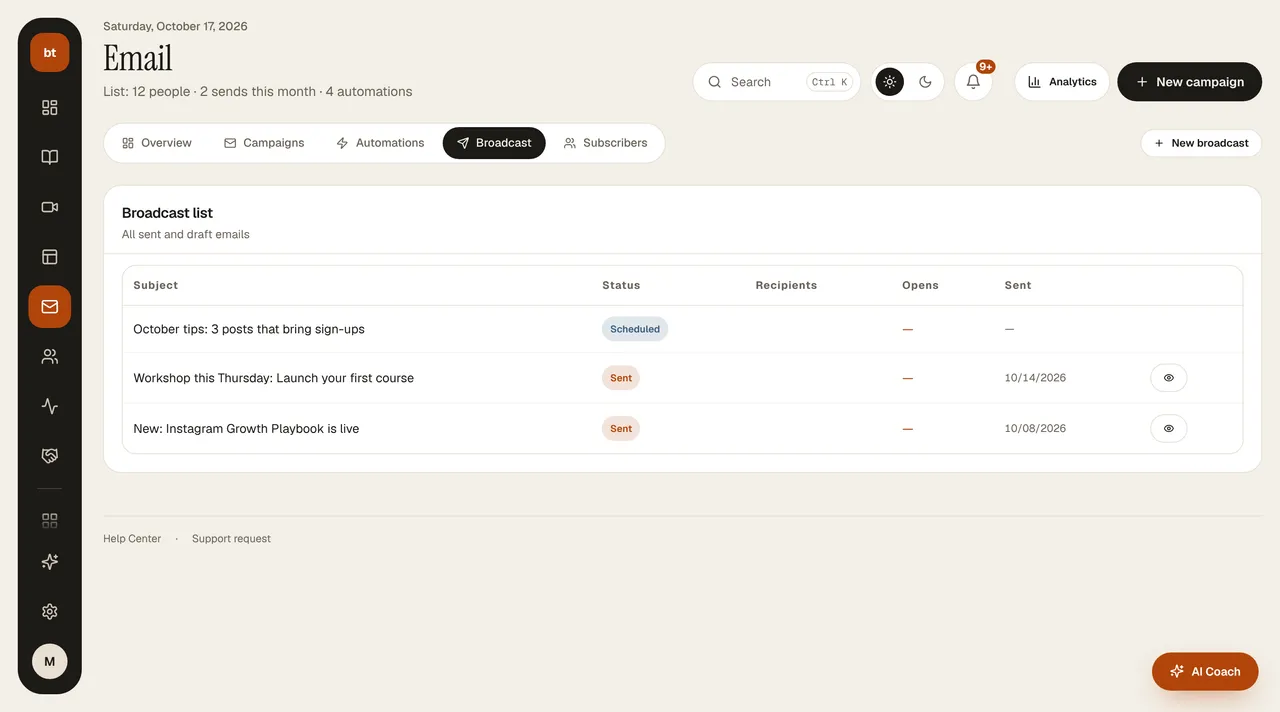This screenshot has height=712, width=1280.
Task: Launch the AI Coach button
Action: click(1205, 672)
